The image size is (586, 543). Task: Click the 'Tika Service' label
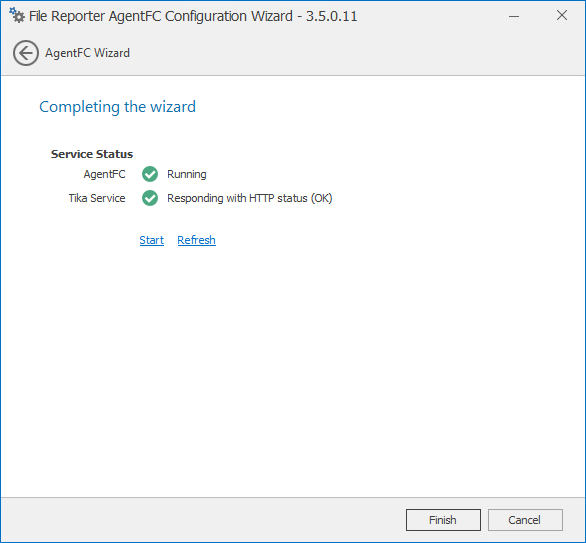(97, 198)
